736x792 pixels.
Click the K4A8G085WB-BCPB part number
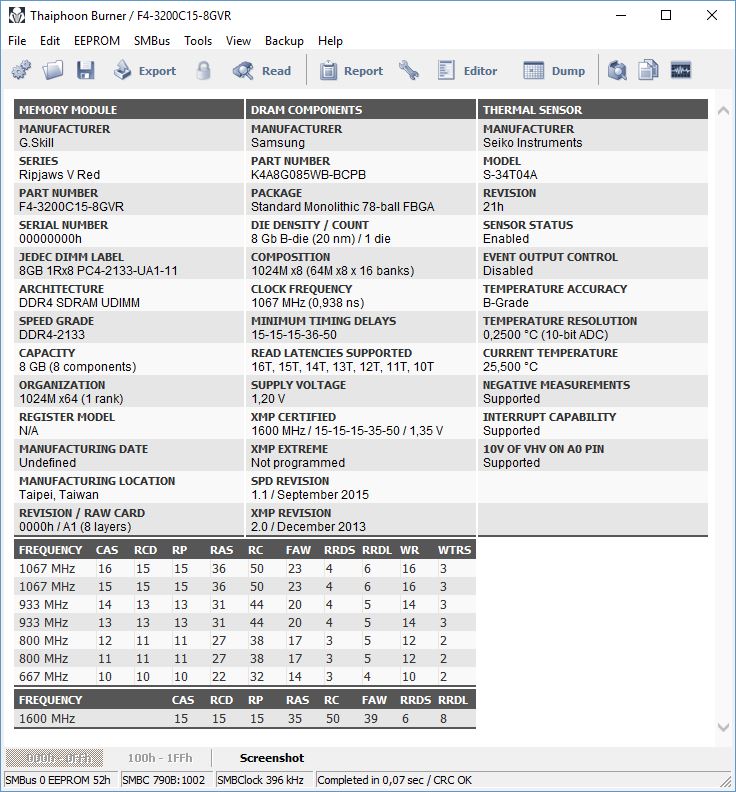pos(308,175)
